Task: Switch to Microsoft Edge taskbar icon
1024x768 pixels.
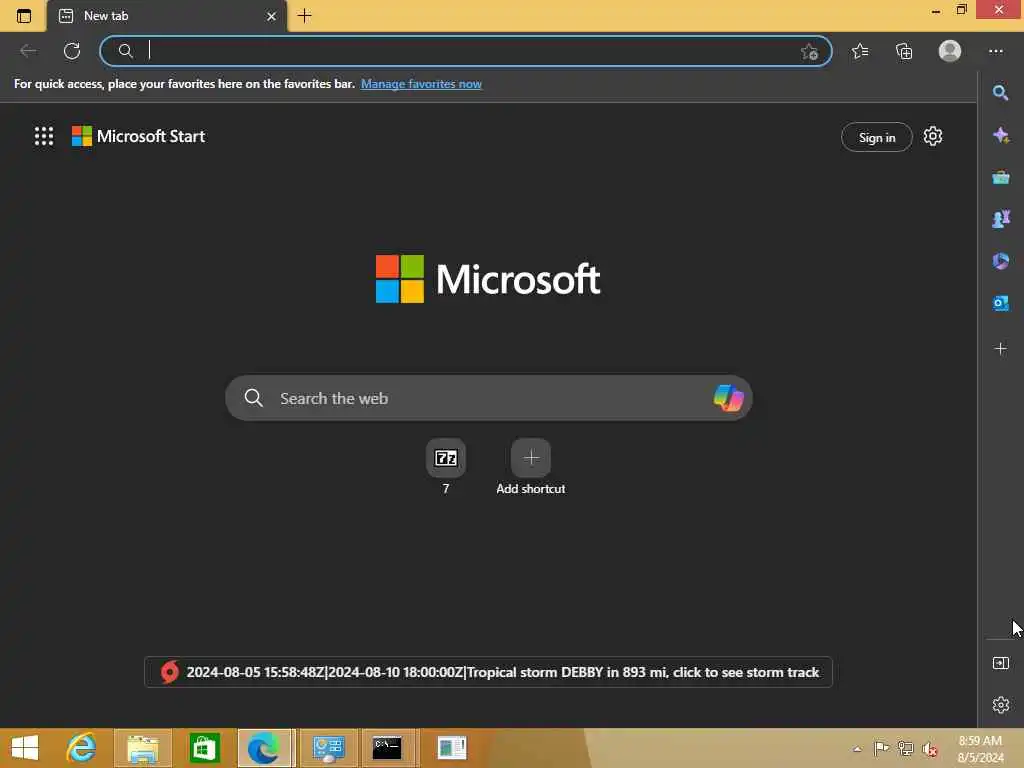Action: click(x=264, y=748)
